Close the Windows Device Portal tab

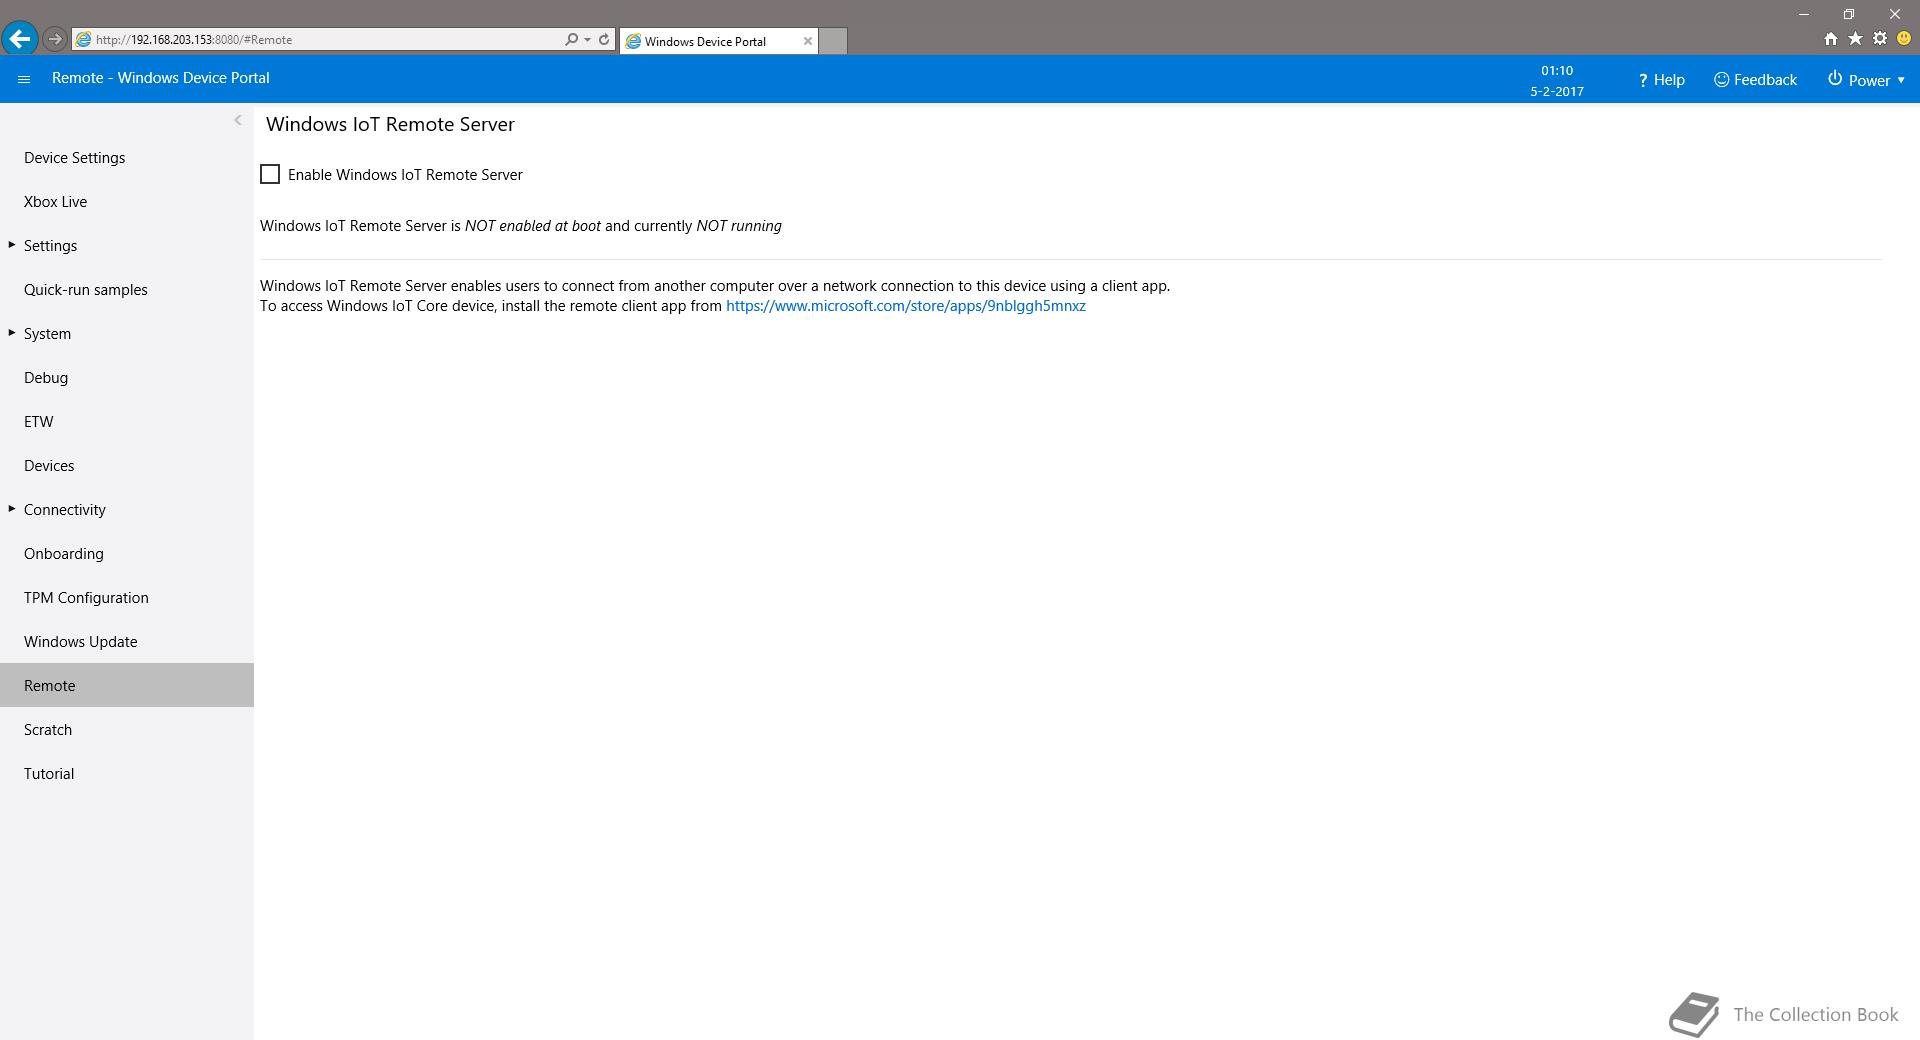808,41
